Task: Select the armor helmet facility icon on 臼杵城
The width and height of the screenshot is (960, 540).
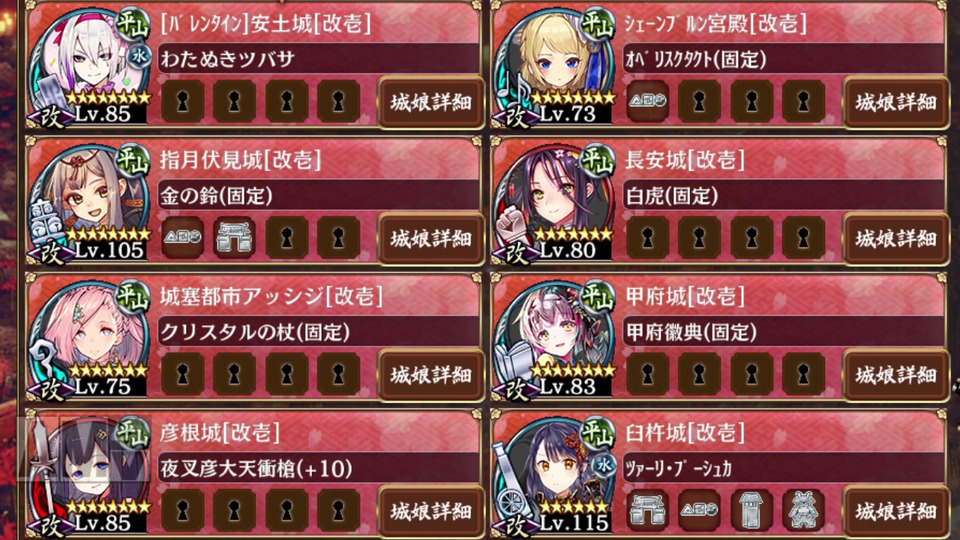Action: pyautogui.click(x=803, y=510)
